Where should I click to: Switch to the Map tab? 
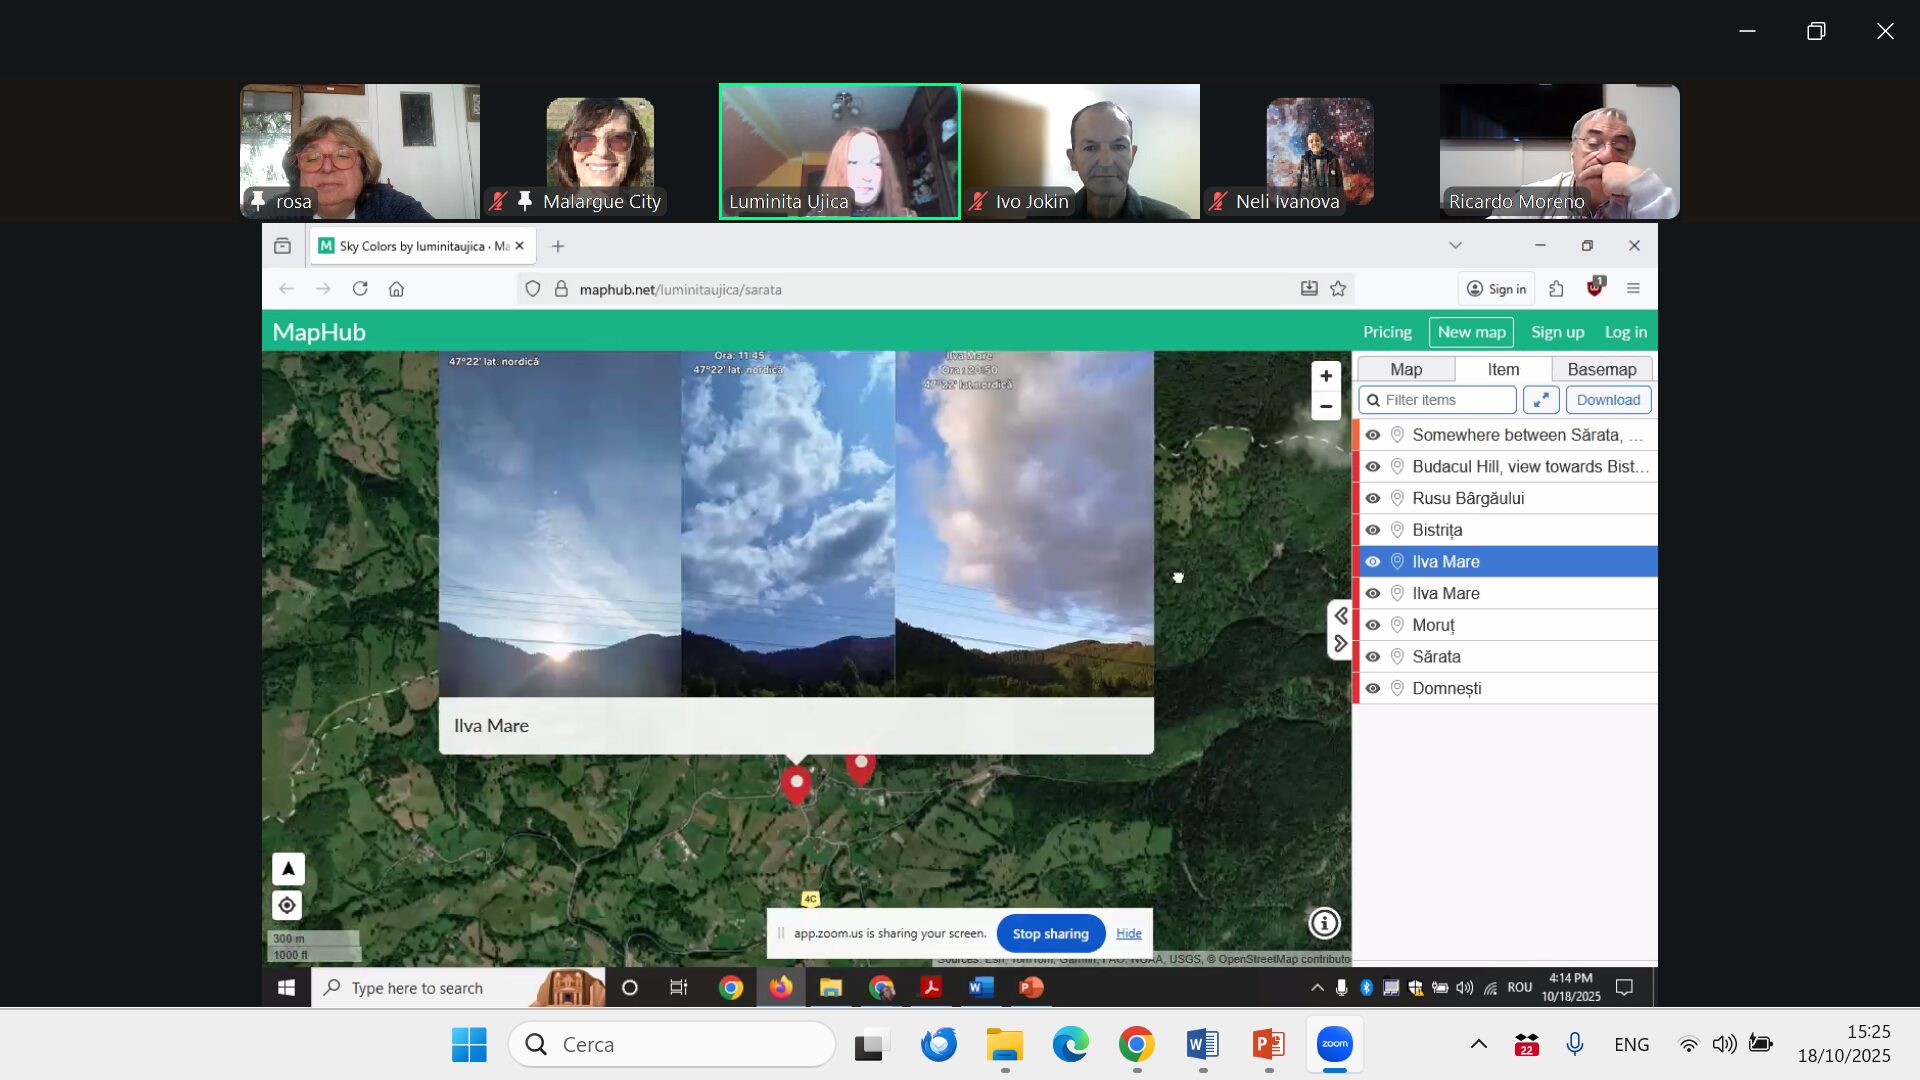click(1405, 369)
